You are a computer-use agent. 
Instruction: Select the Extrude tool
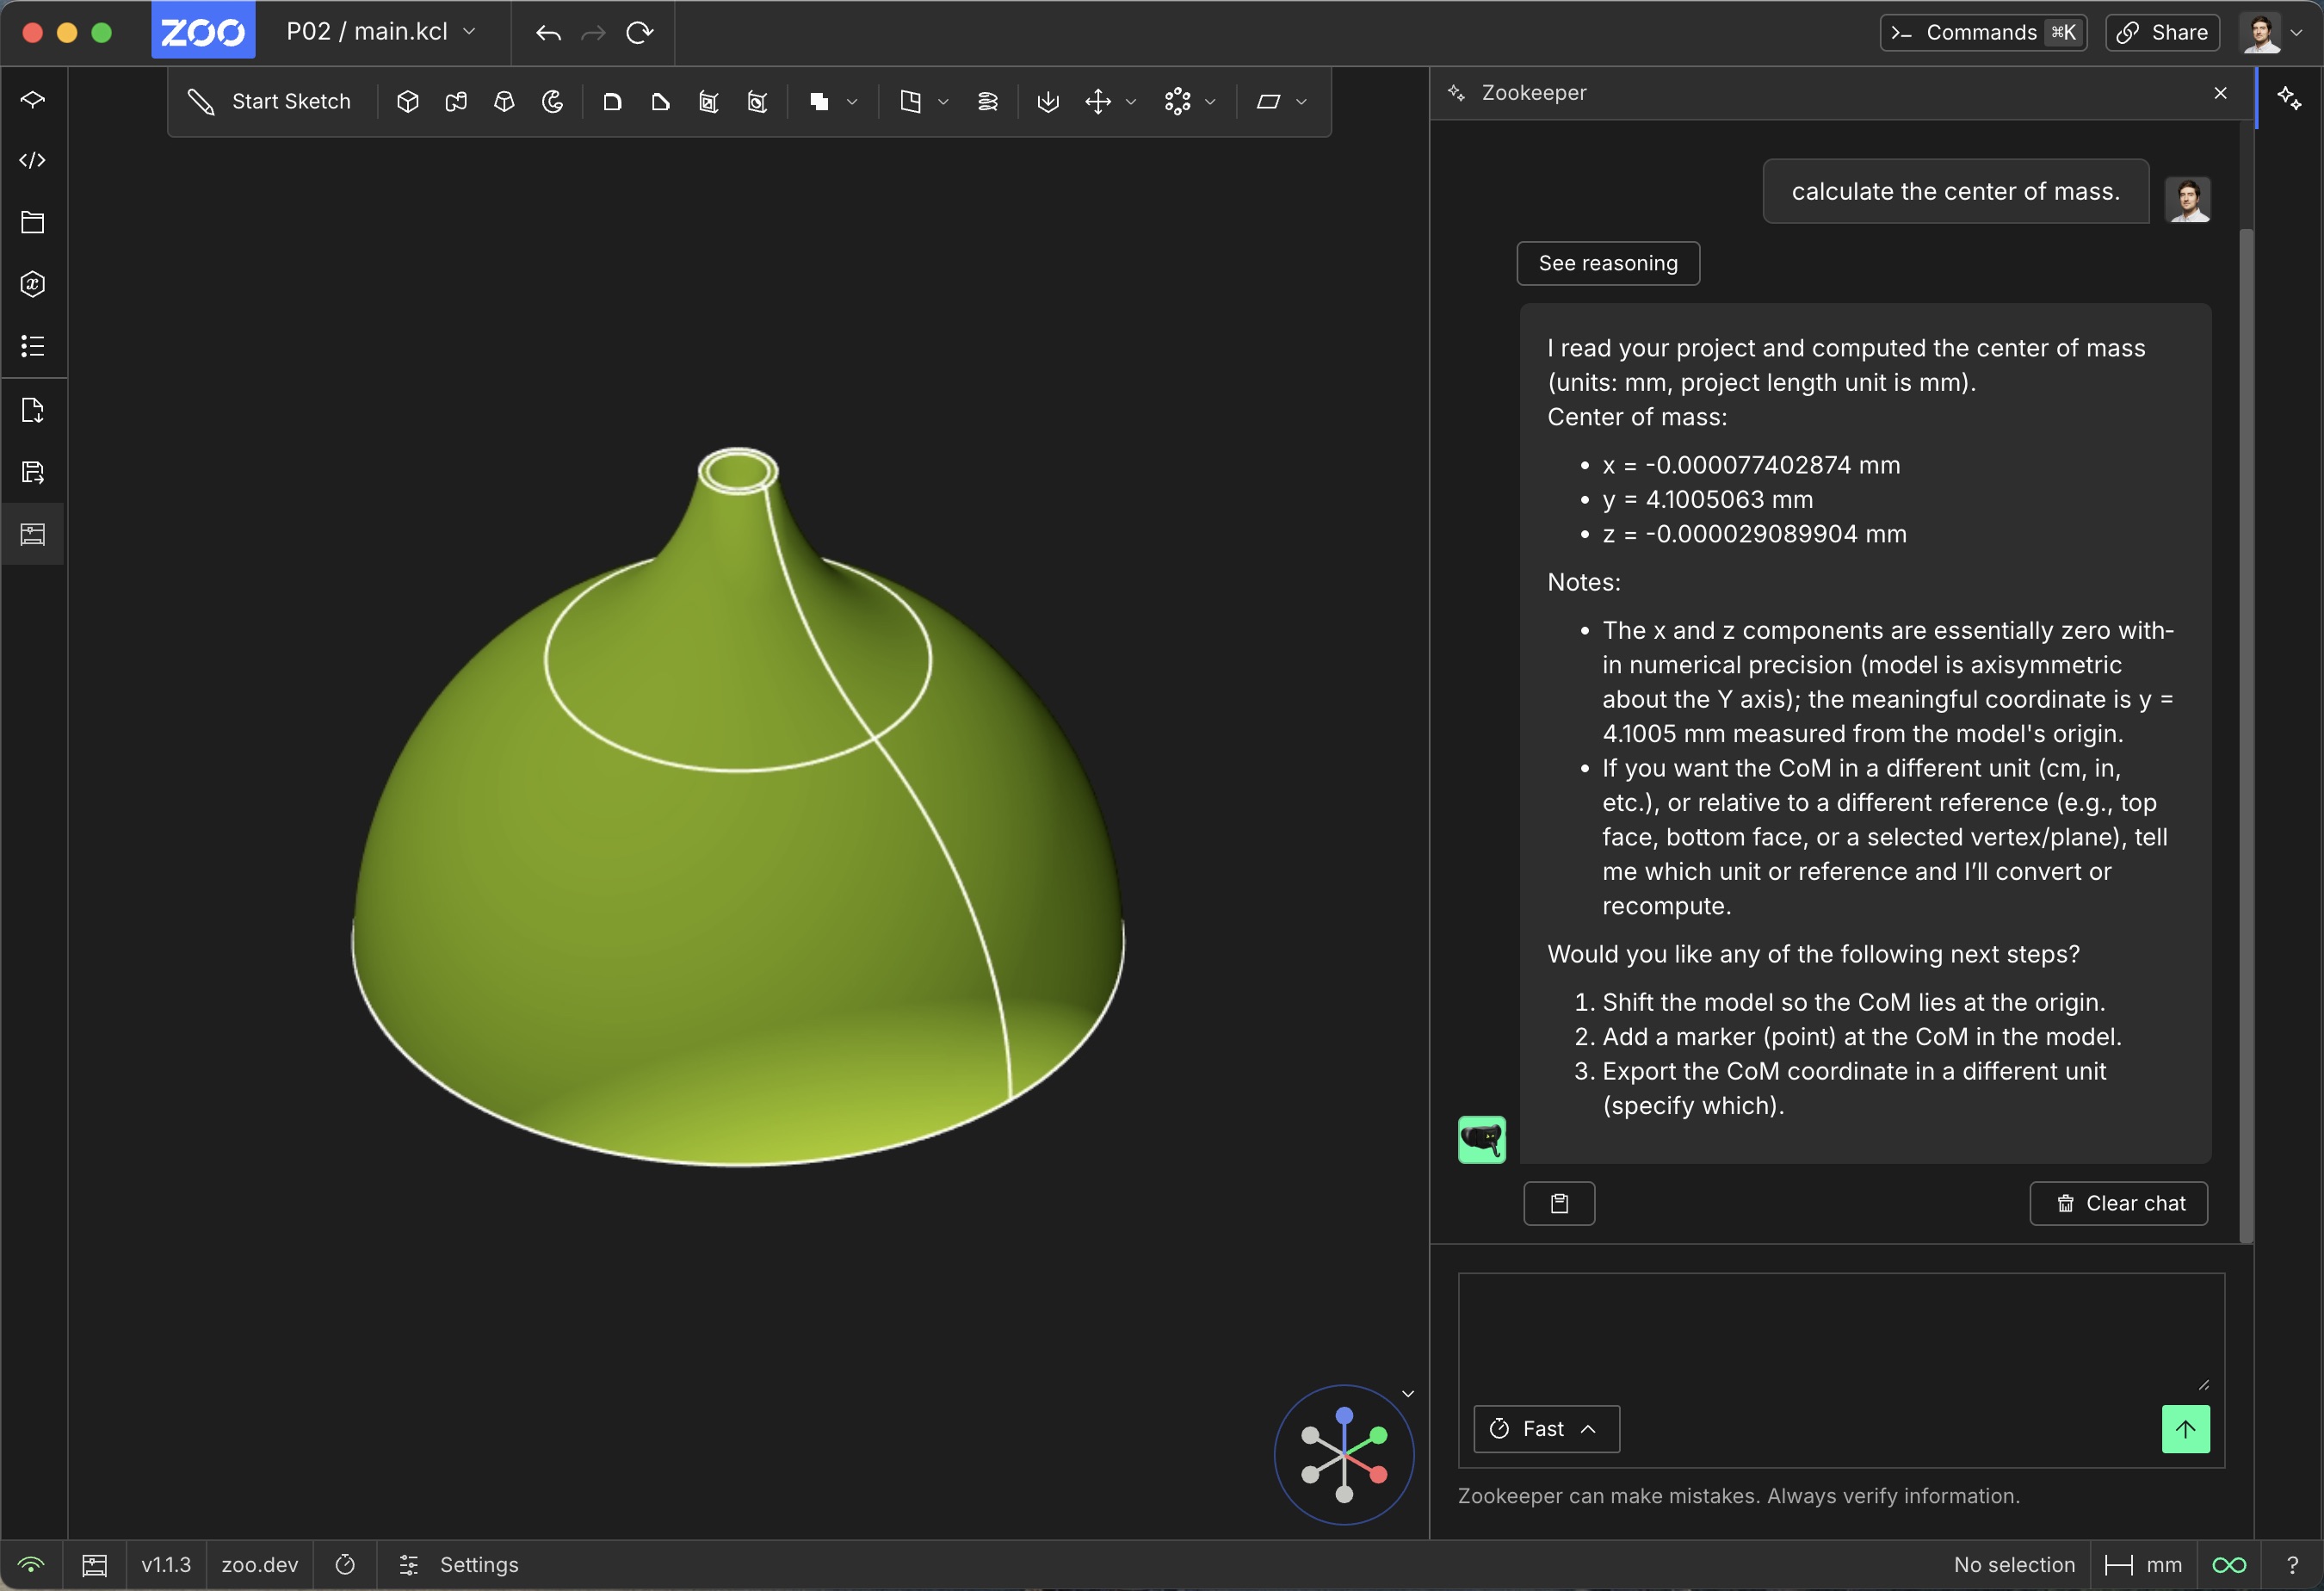407,102
